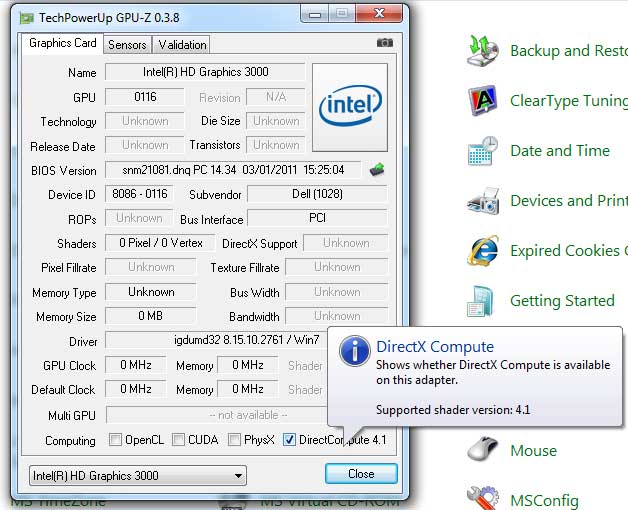Click the Memory Size field 0 MB
Viewport: 628px width, 510px height.
pos(151,316)
